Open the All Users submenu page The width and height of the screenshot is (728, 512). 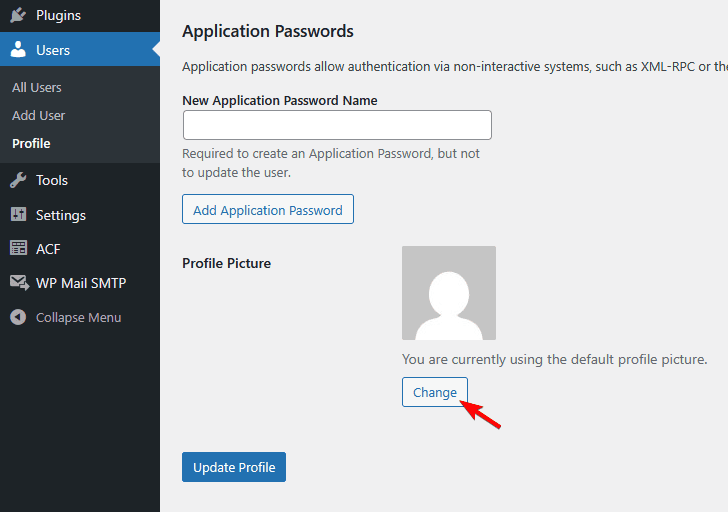37,87
